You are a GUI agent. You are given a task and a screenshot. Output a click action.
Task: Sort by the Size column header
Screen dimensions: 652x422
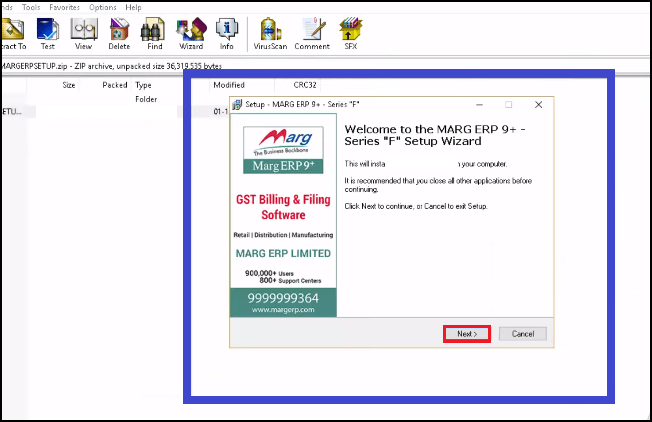[x=69, y=85]
